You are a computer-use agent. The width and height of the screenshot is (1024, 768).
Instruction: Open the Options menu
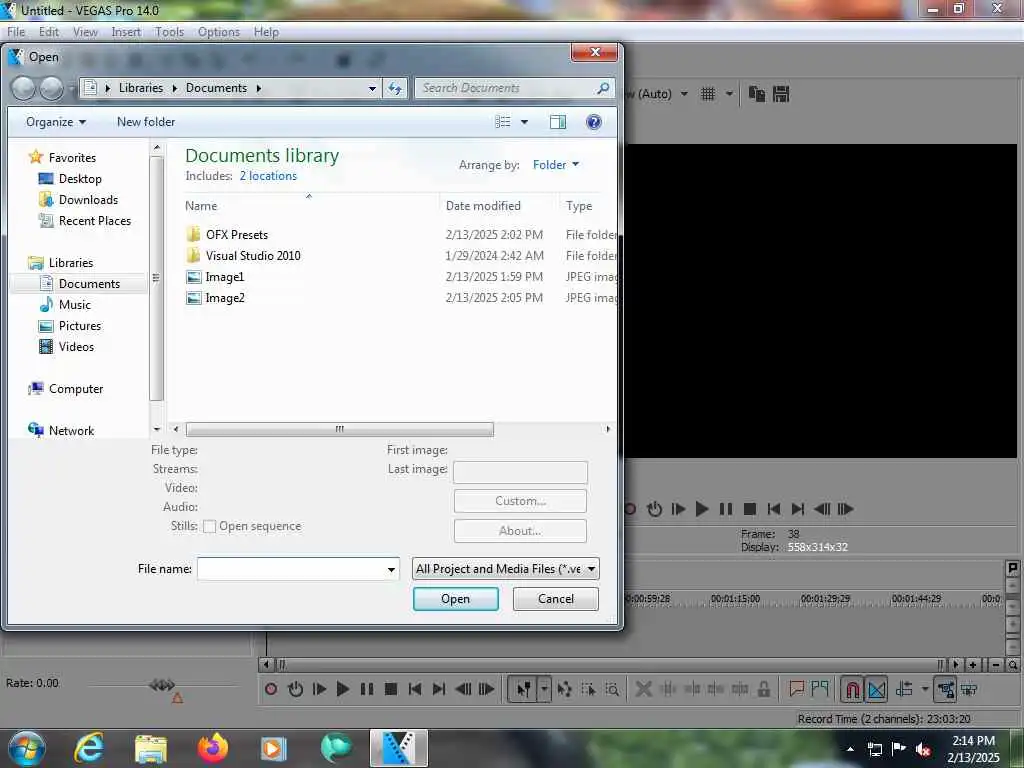(x=219, y=32)
